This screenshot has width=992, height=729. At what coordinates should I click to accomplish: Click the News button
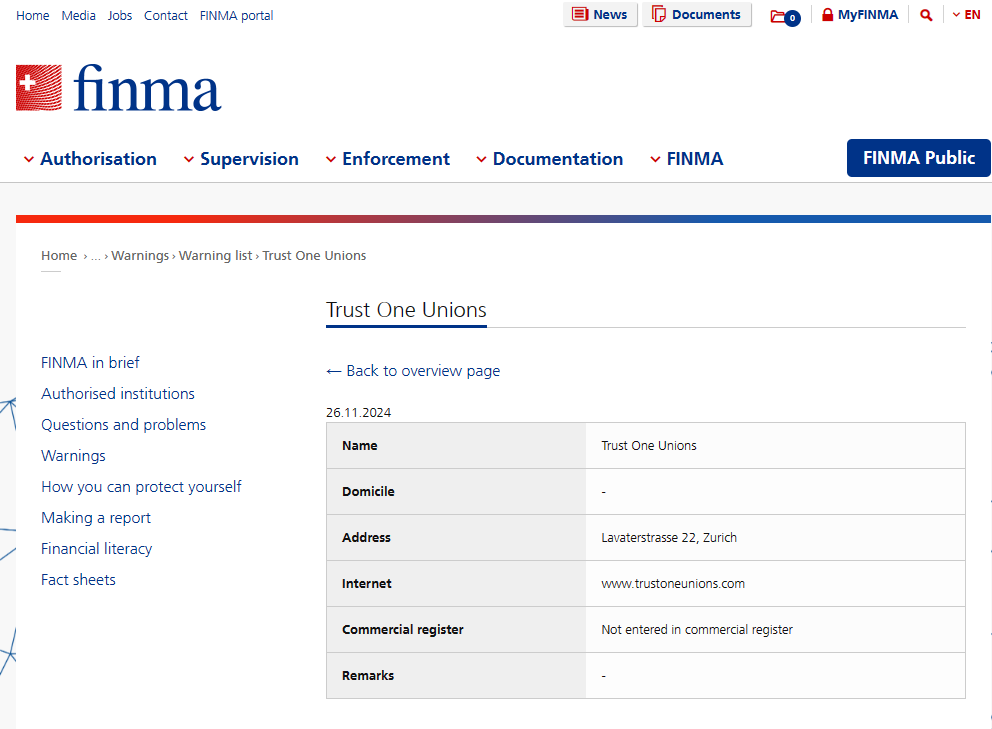(x=600, y=15)
